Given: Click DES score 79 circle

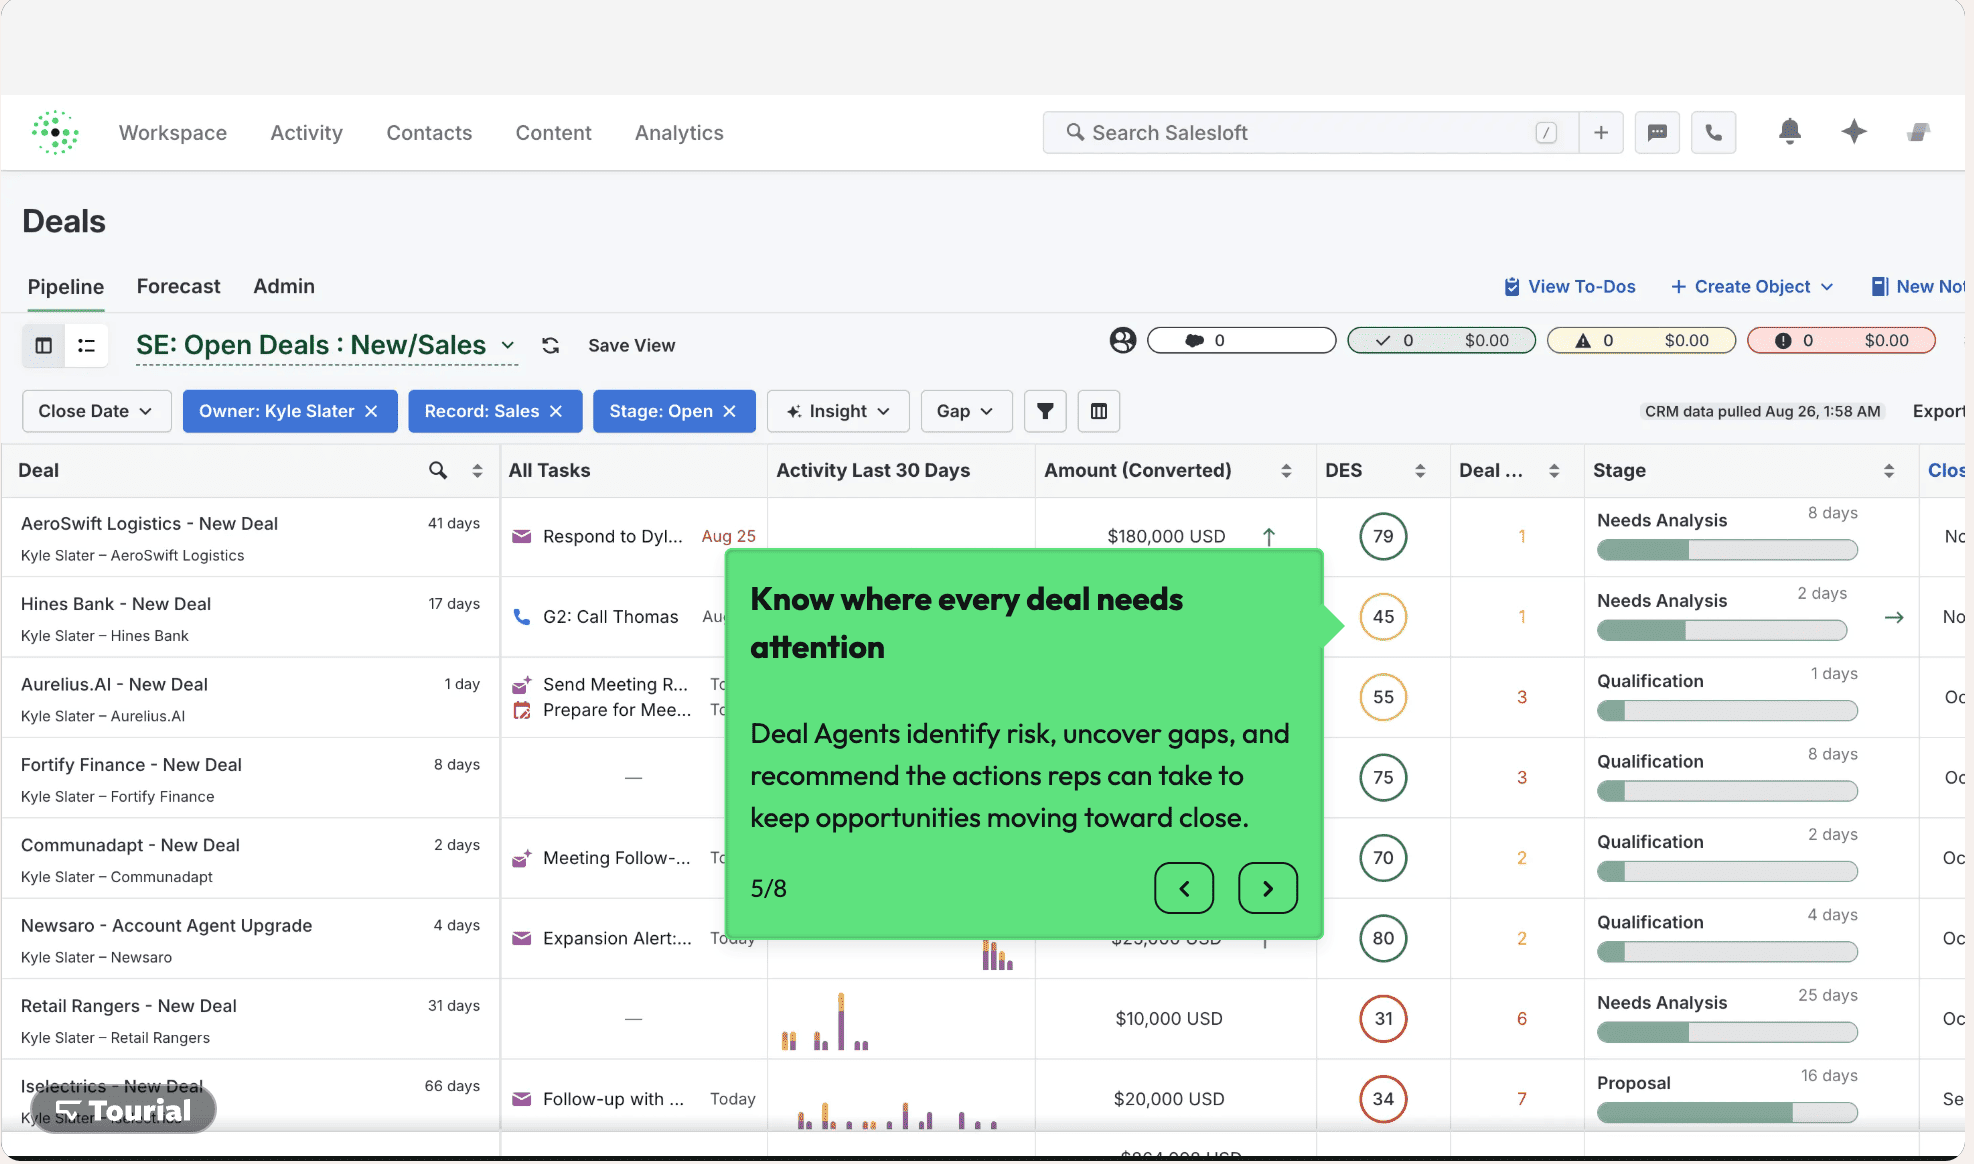Looking at the screenshot, I should point(1383,536).
